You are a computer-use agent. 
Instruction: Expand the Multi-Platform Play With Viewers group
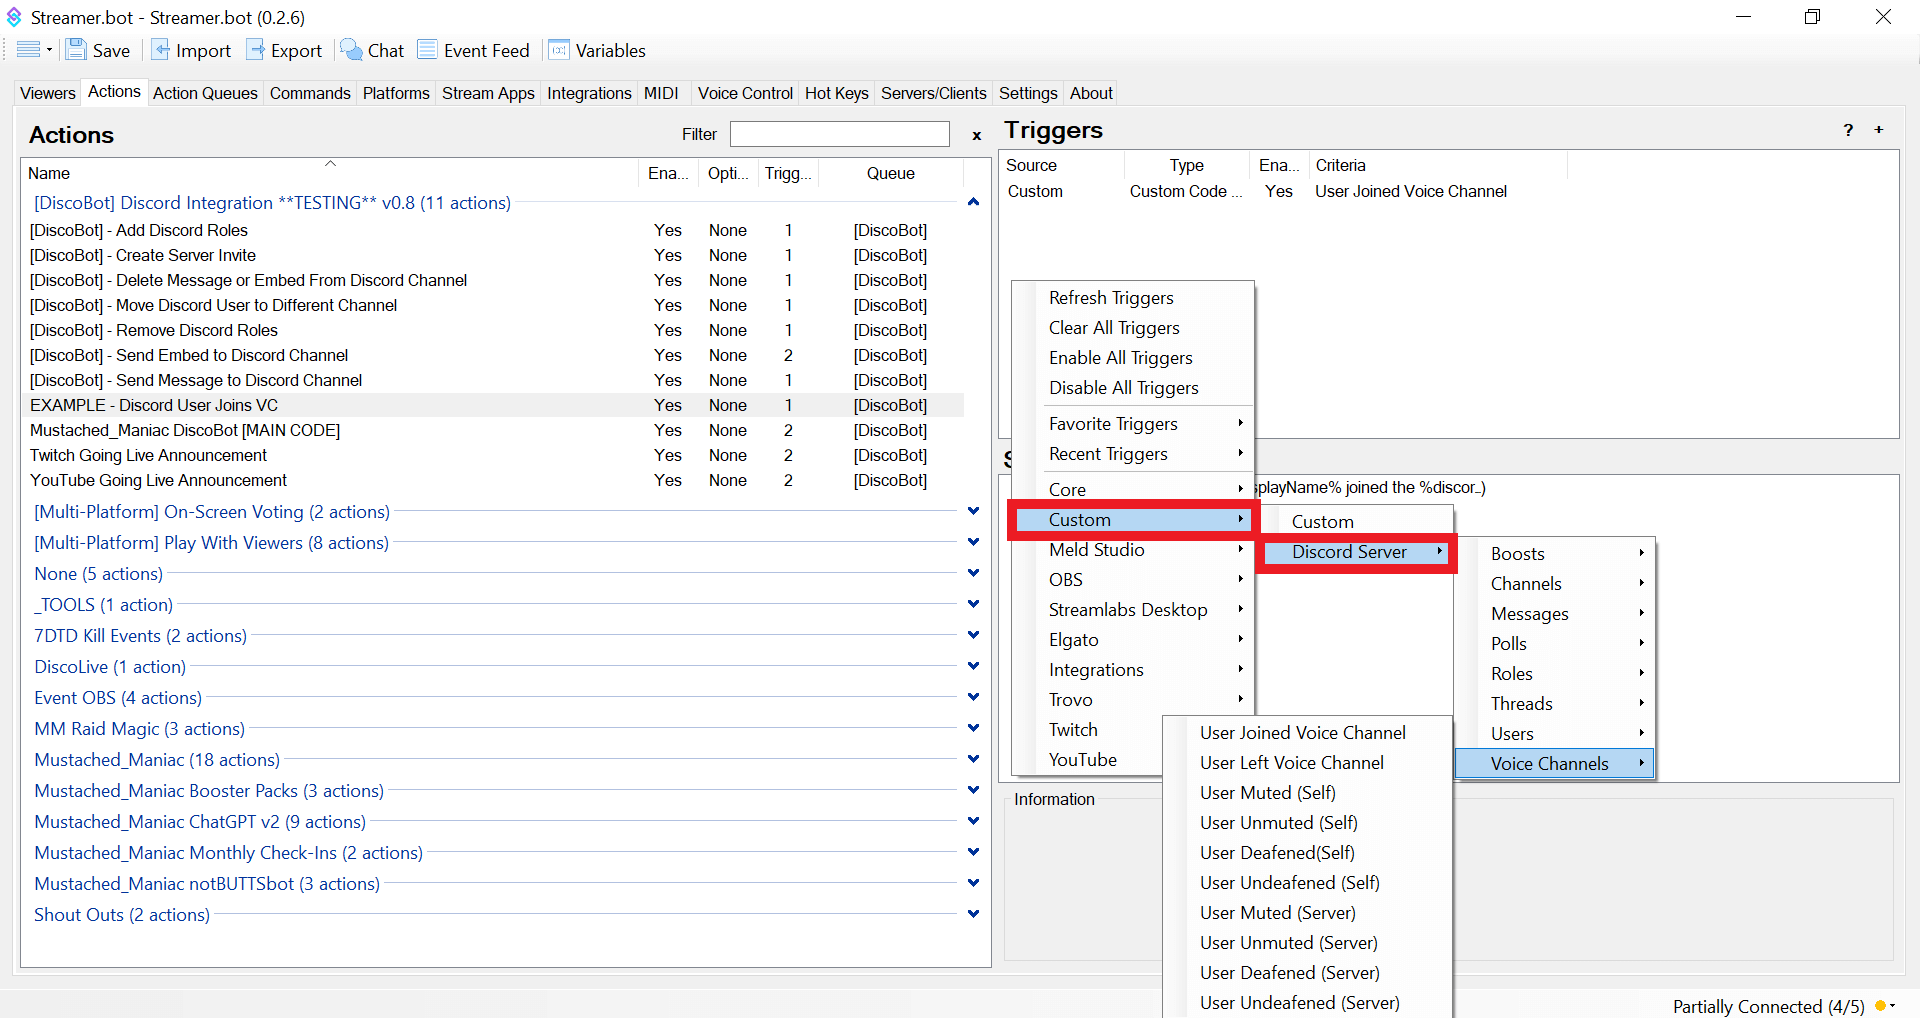coord(973,542)
